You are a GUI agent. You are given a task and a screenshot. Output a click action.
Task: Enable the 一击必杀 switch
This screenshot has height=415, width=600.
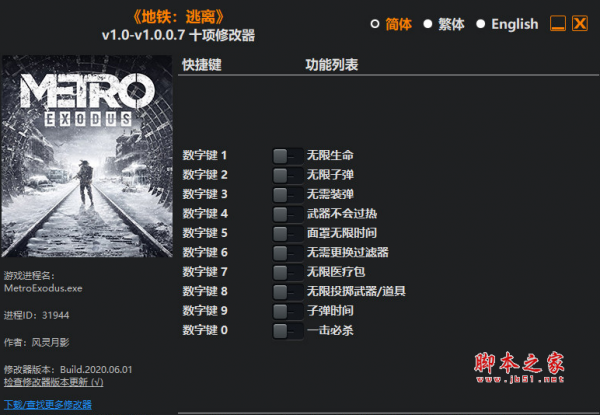point(288,331)
